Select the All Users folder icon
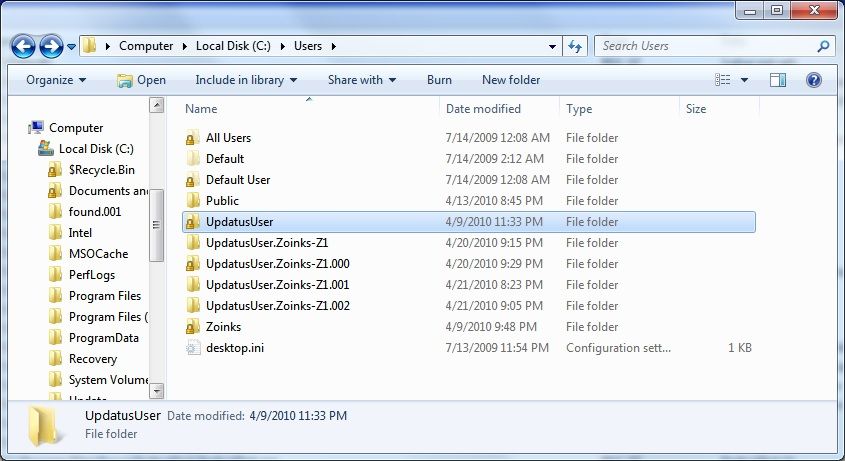The width and height of the screenshot is (845, 461). click(x=192, y=138)
